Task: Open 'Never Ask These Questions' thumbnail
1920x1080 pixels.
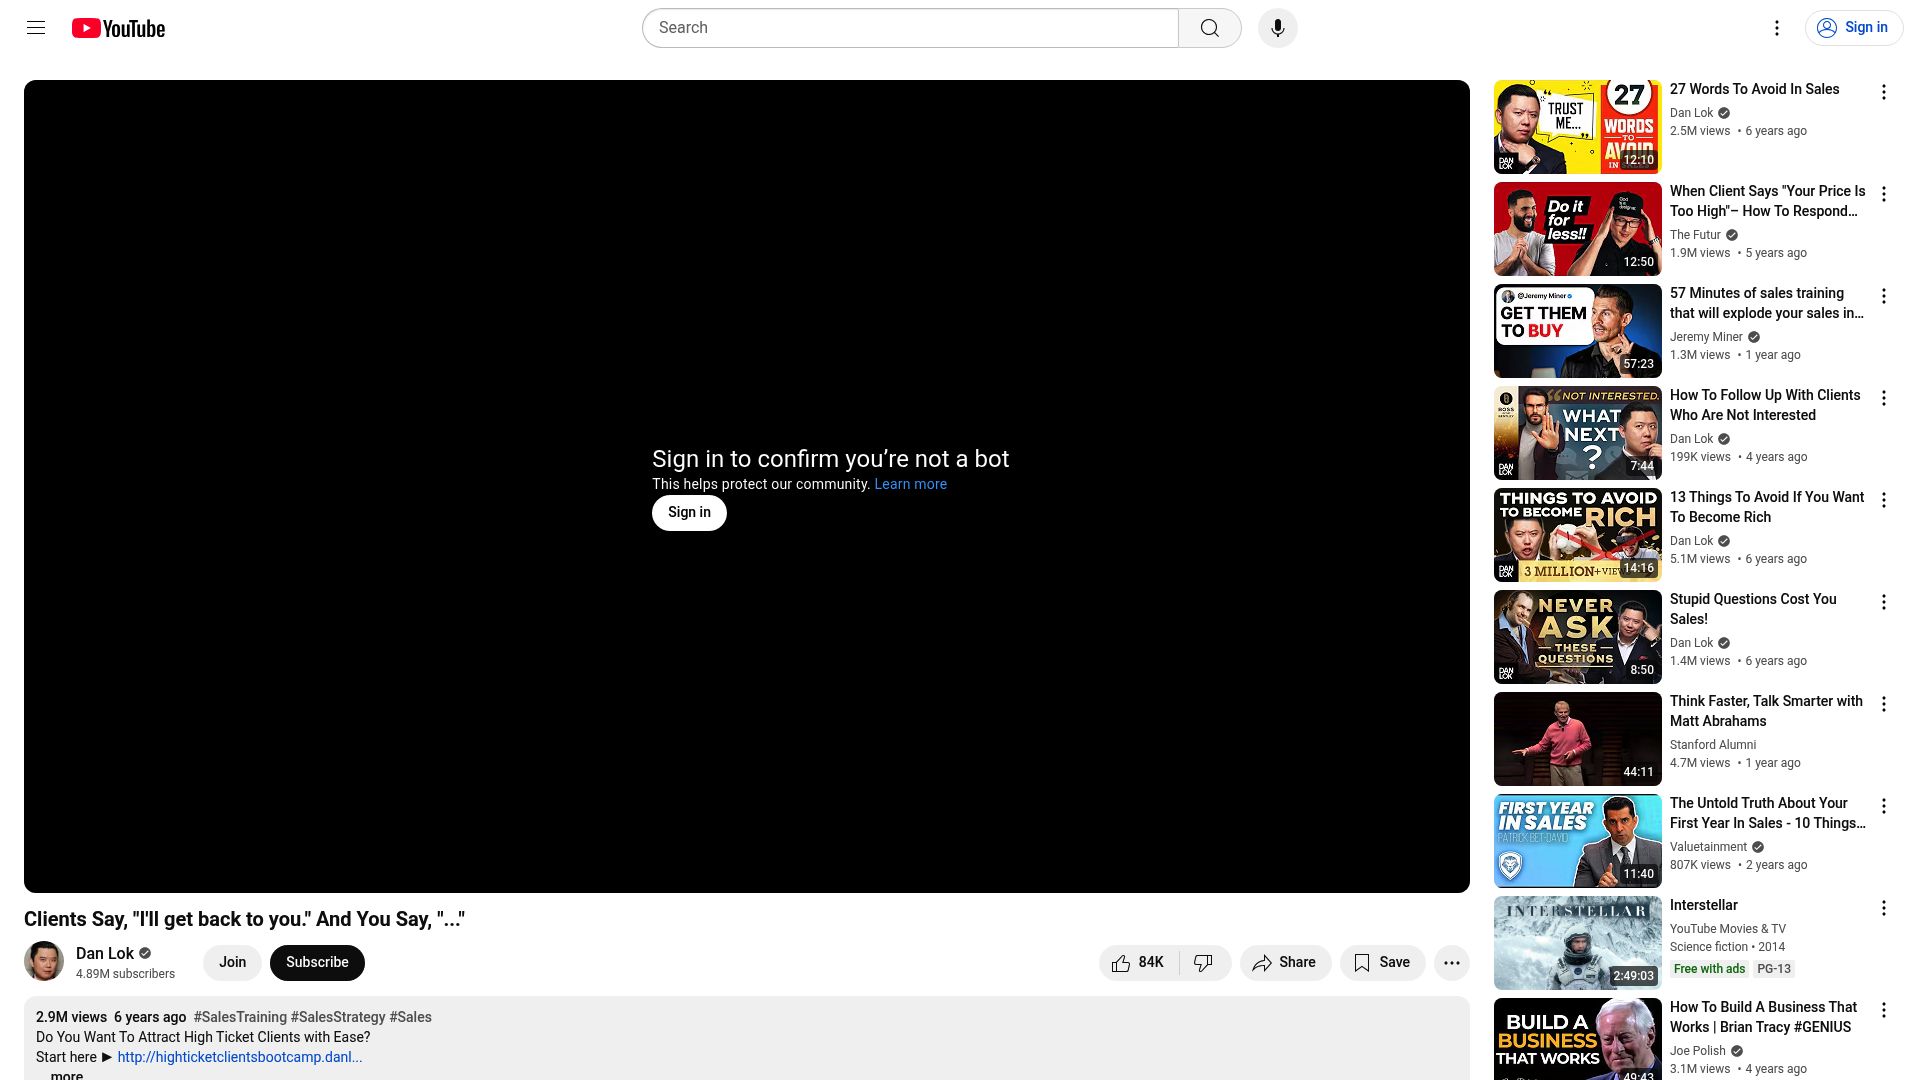Action: coord(1577,637)
